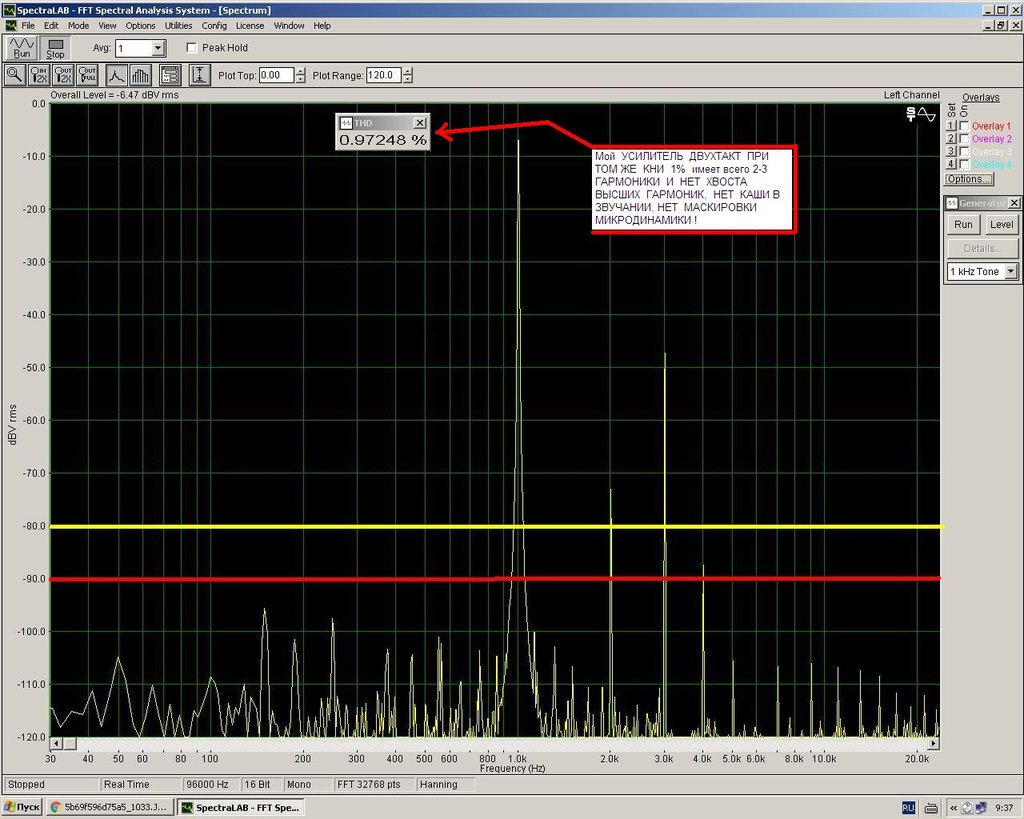
Task: Click the SpectraLAB icon in the menu bar
Action: 11,25
